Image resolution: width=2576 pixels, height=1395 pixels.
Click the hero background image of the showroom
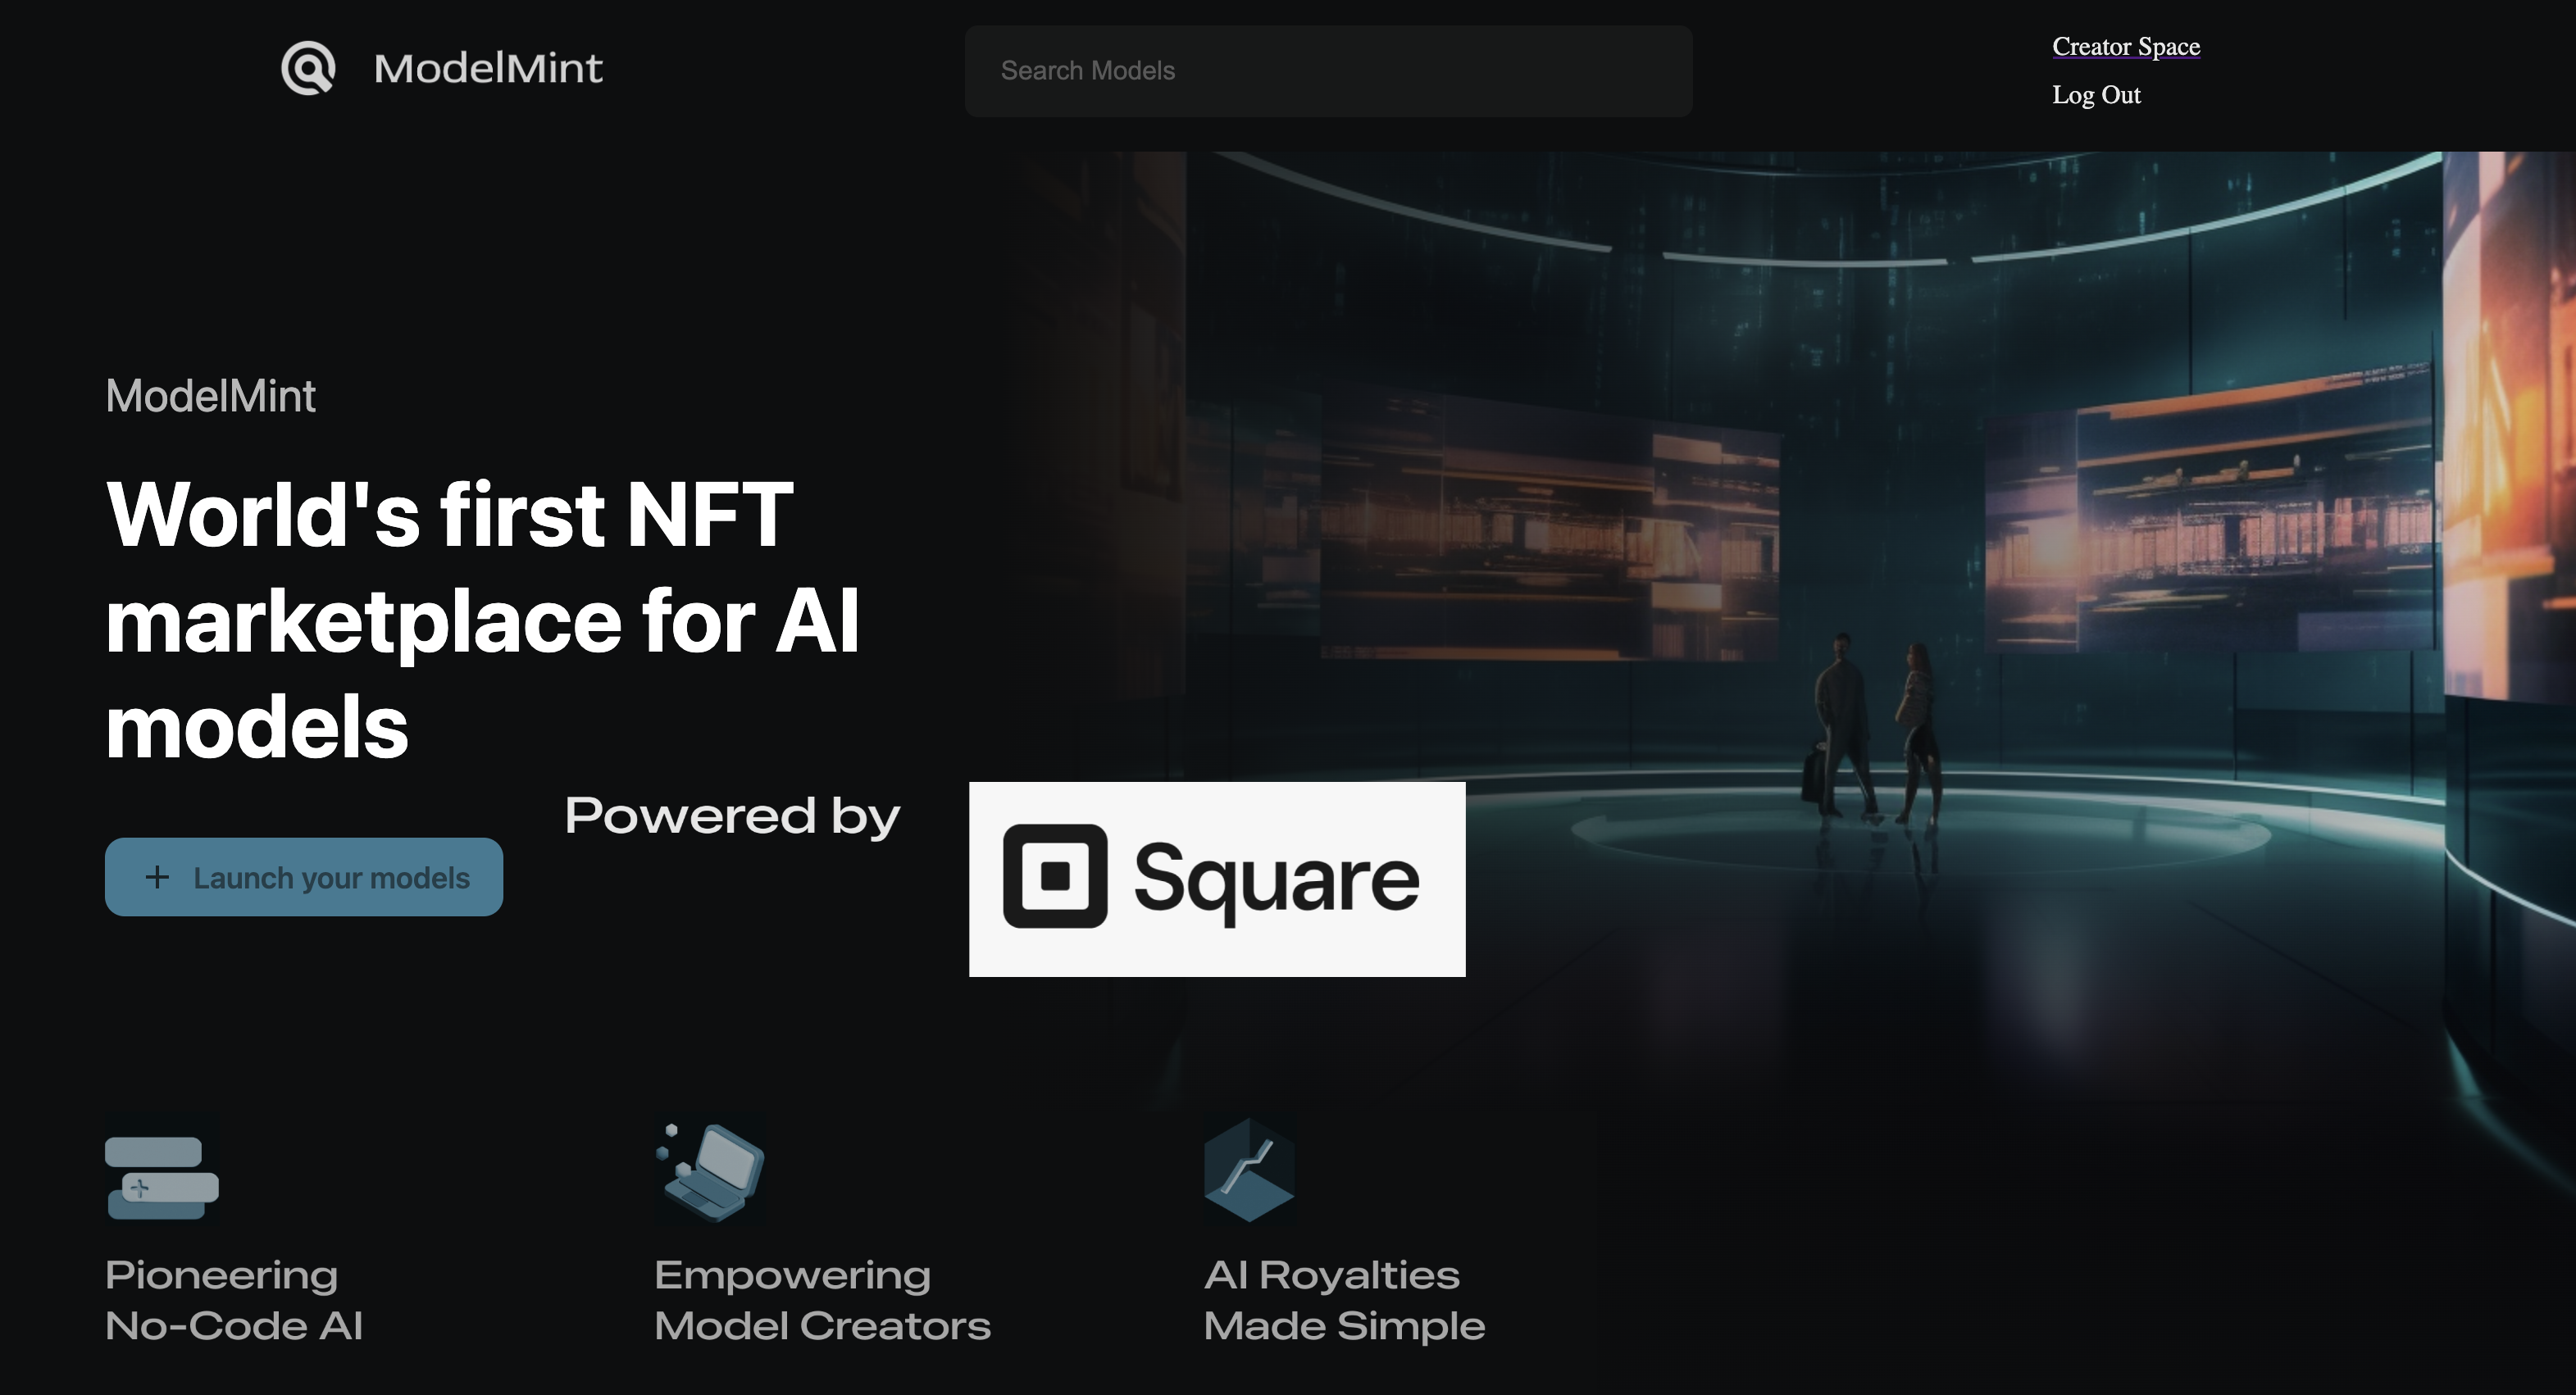click(x=1900, y=400)
